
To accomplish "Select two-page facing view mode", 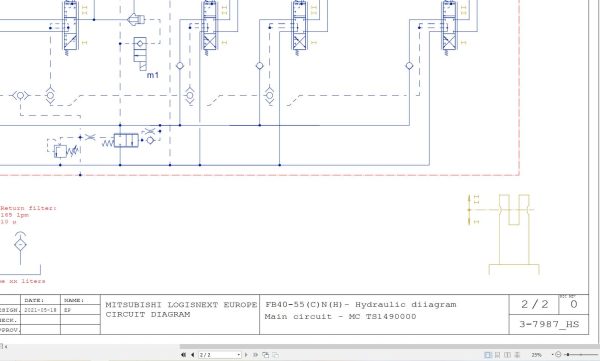I will (x=507, y=355).
